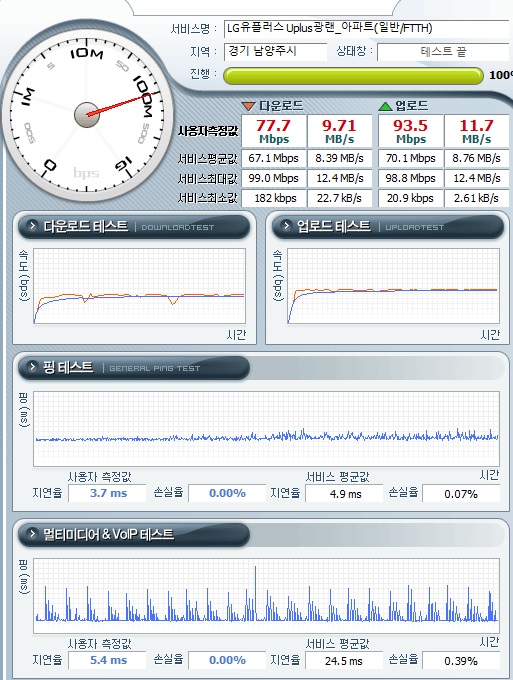This screenshot has width=513, height=680.
Task: Select the 핑 테스트 panel header
Action: click(x=134, y=368)
